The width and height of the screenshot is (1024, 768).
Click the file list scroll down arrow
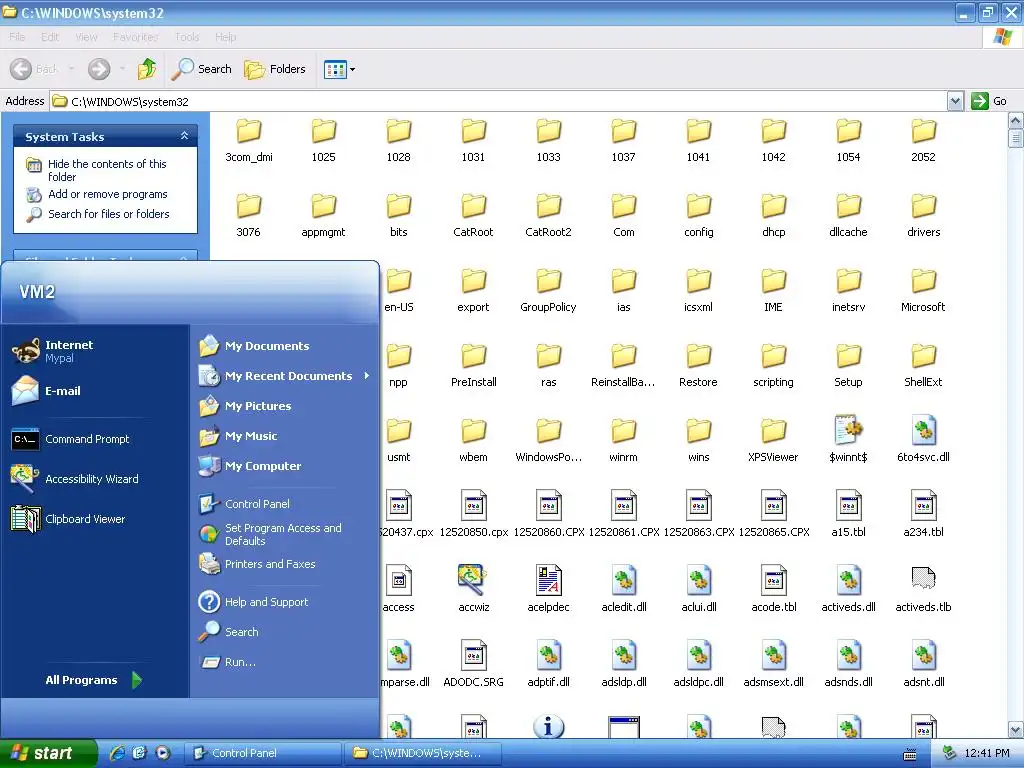(1016, 729)
